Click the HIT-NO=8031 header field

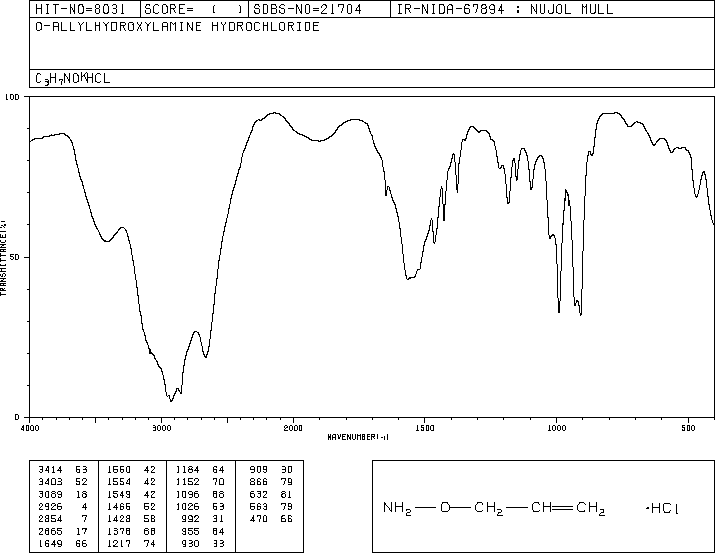coord(85,9)
